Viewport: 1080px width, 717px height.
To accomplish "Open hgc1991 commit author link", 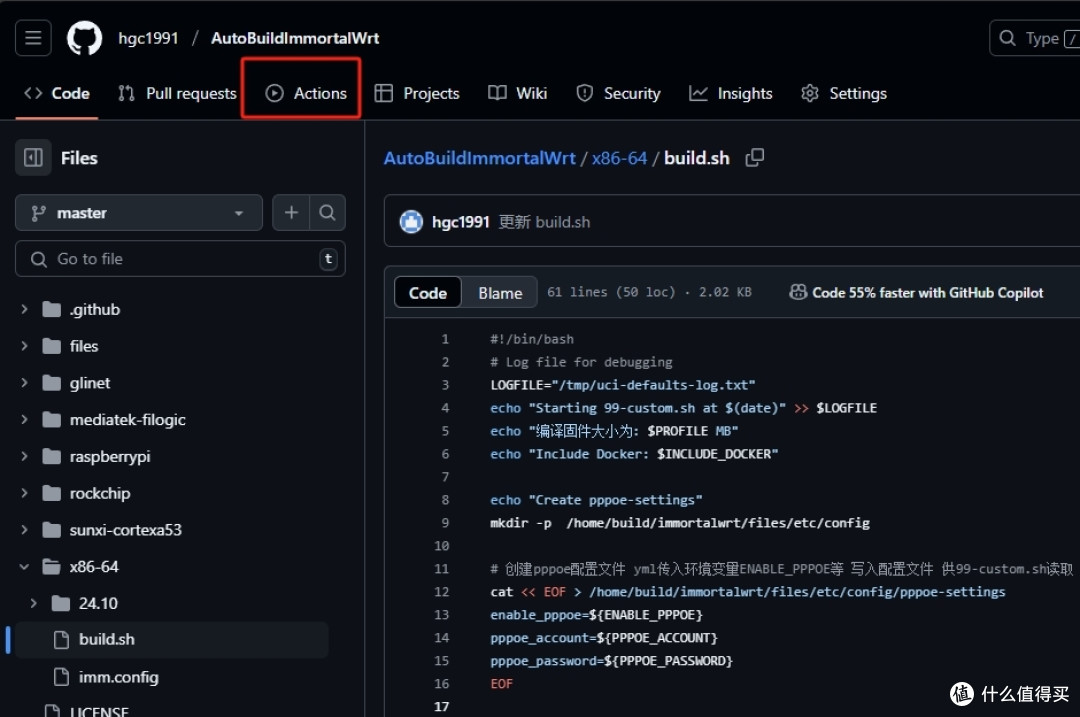I will click(x=460, y=222).
